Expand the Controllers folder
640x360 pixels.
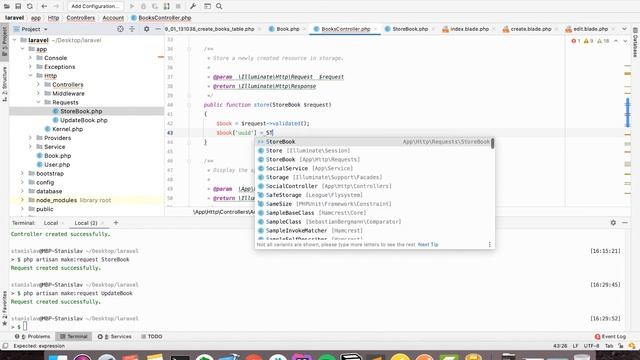pyautogui.click(x=38, y=84)
